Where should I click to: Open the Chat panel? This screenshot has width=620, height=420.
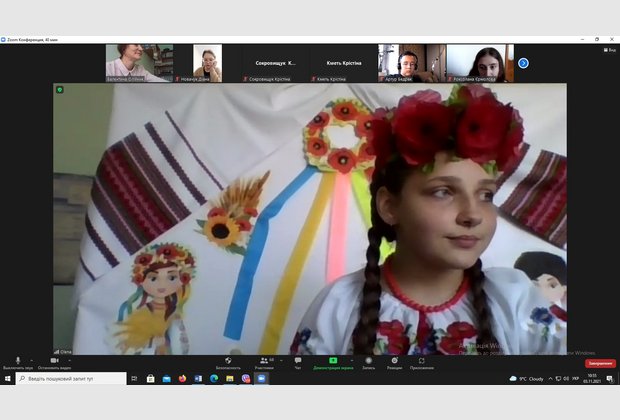(297, 362)
